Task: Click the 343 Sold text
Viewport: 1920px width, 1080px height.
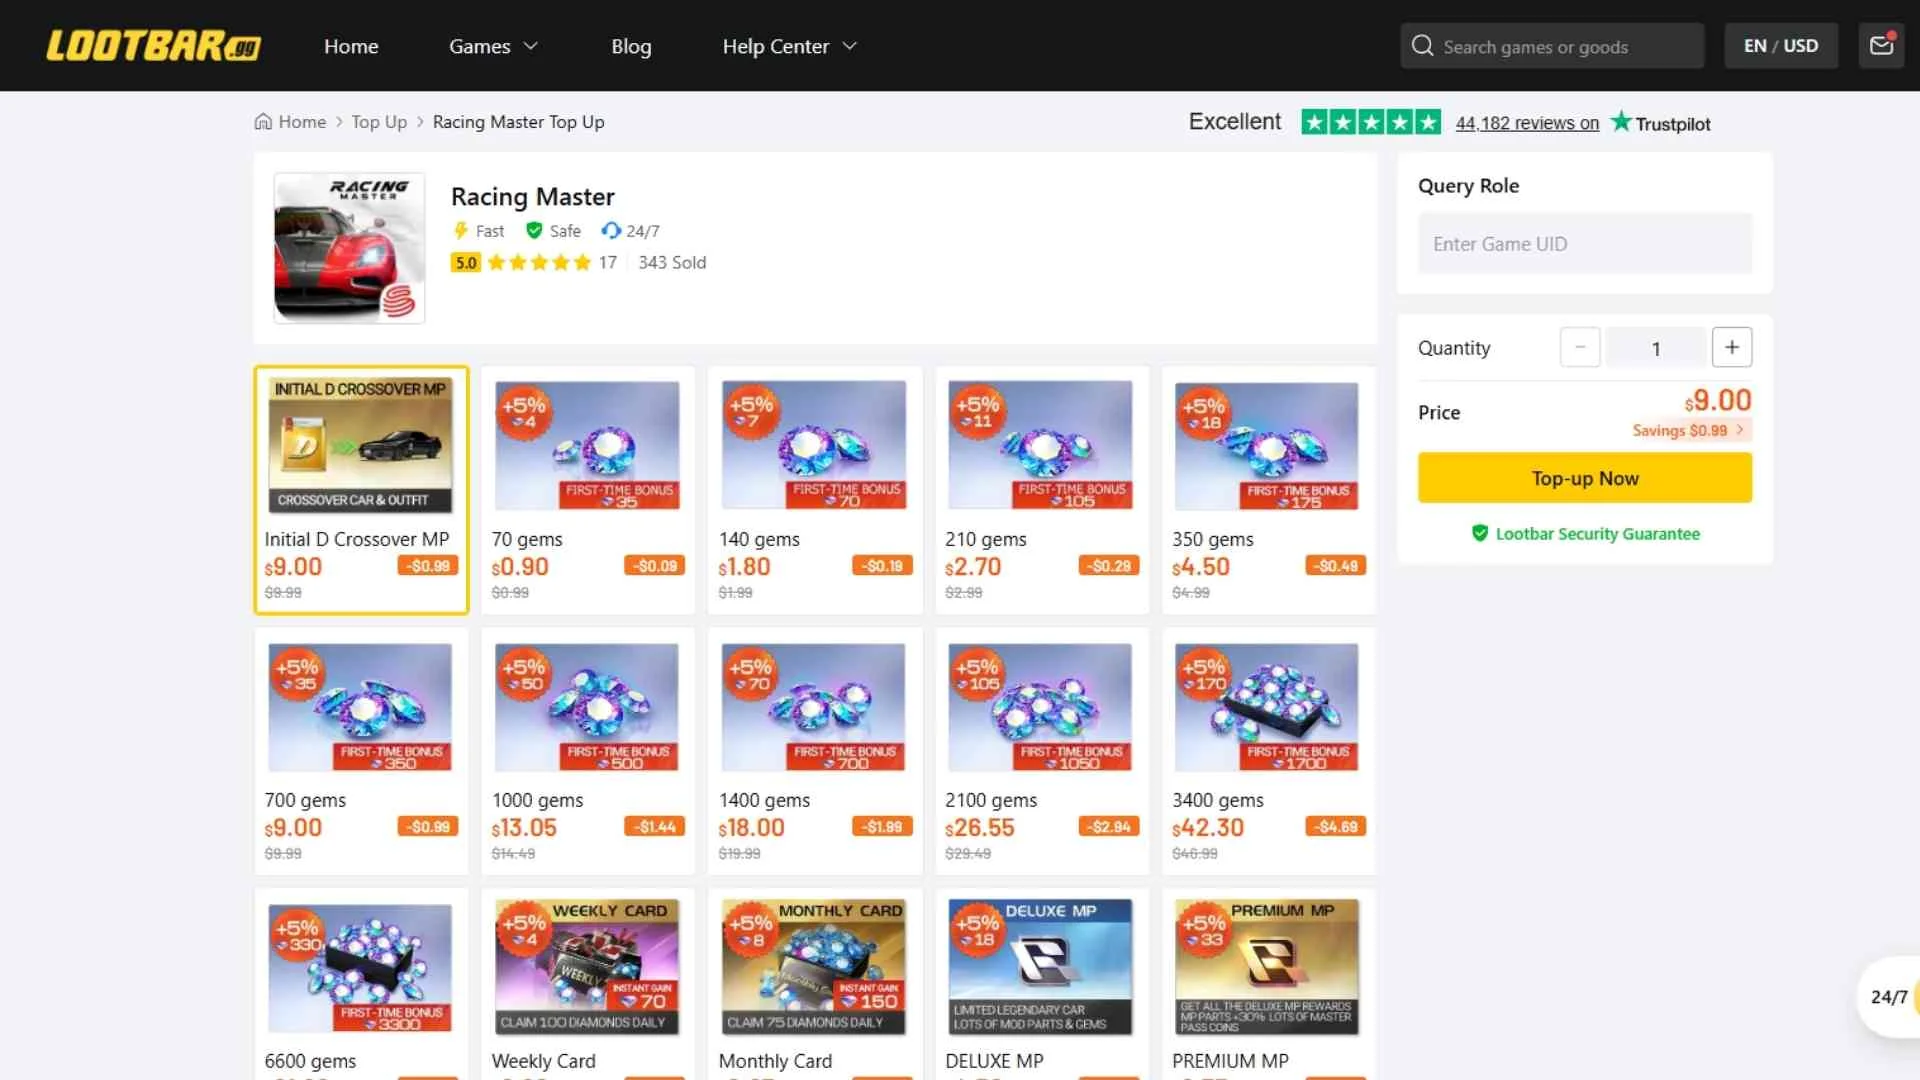Action: click(x=672, y=263)
